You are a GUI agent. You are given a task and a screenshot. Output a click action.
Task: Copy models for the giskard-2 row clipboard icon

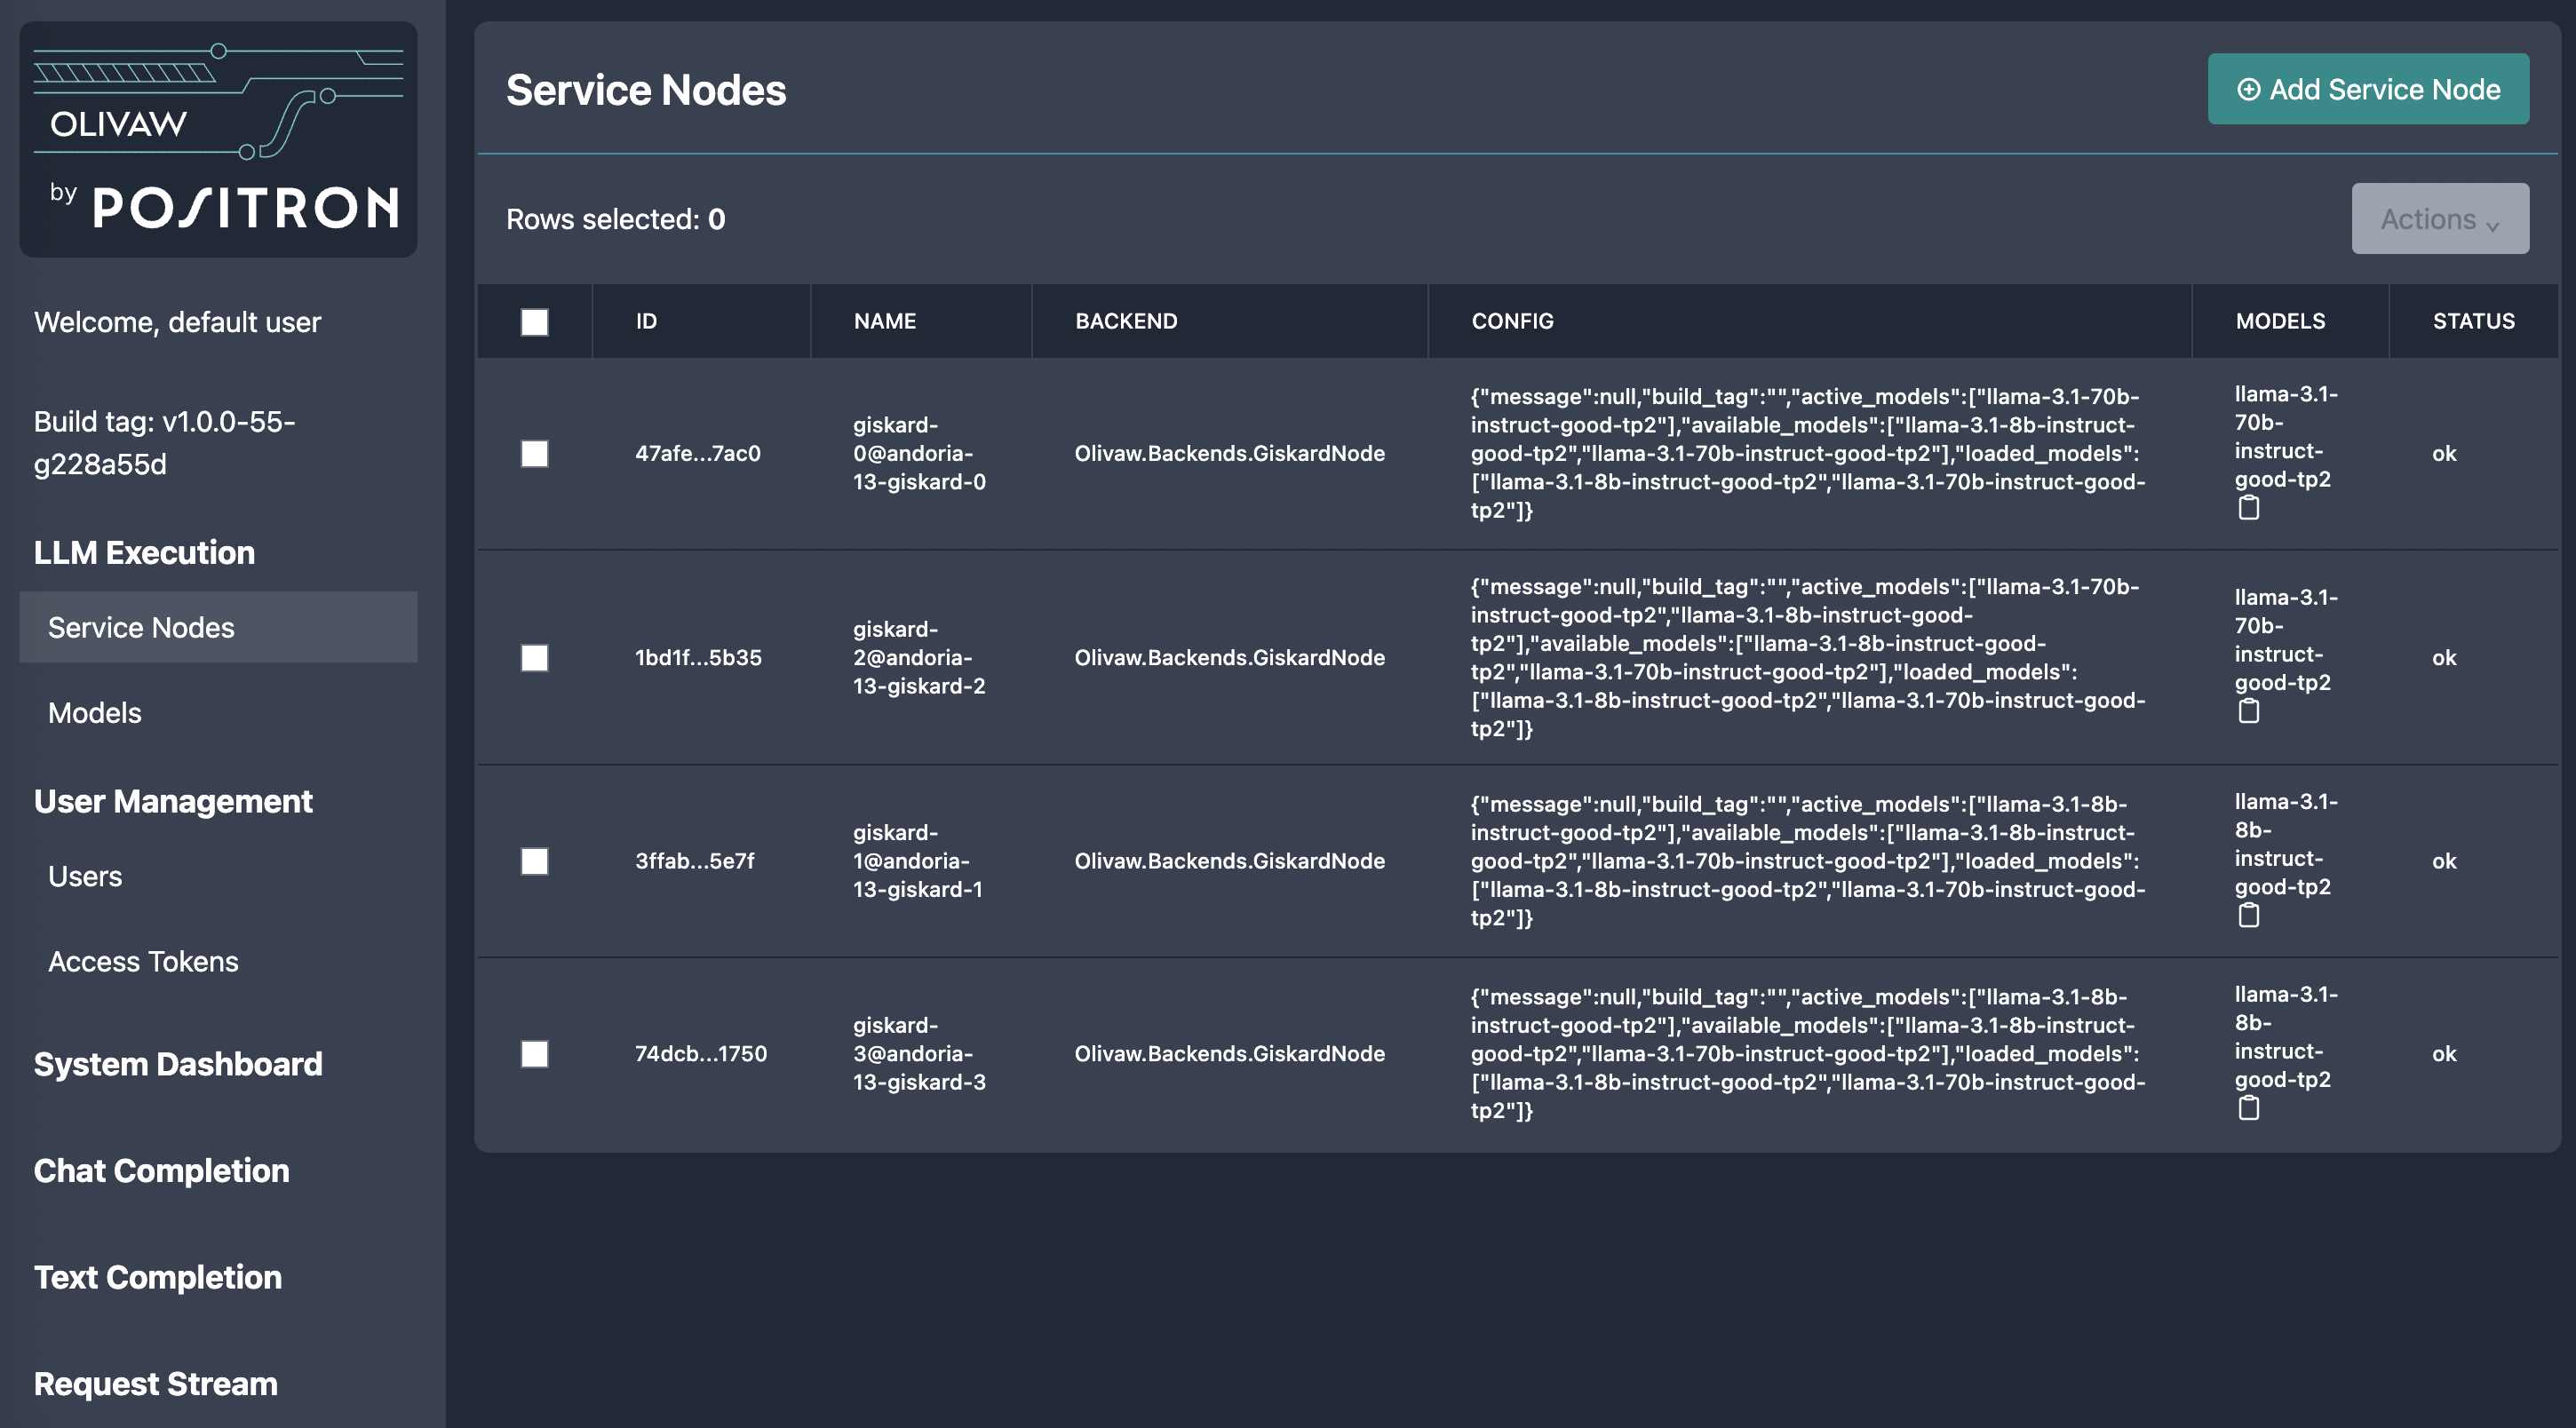point(2248,711)
